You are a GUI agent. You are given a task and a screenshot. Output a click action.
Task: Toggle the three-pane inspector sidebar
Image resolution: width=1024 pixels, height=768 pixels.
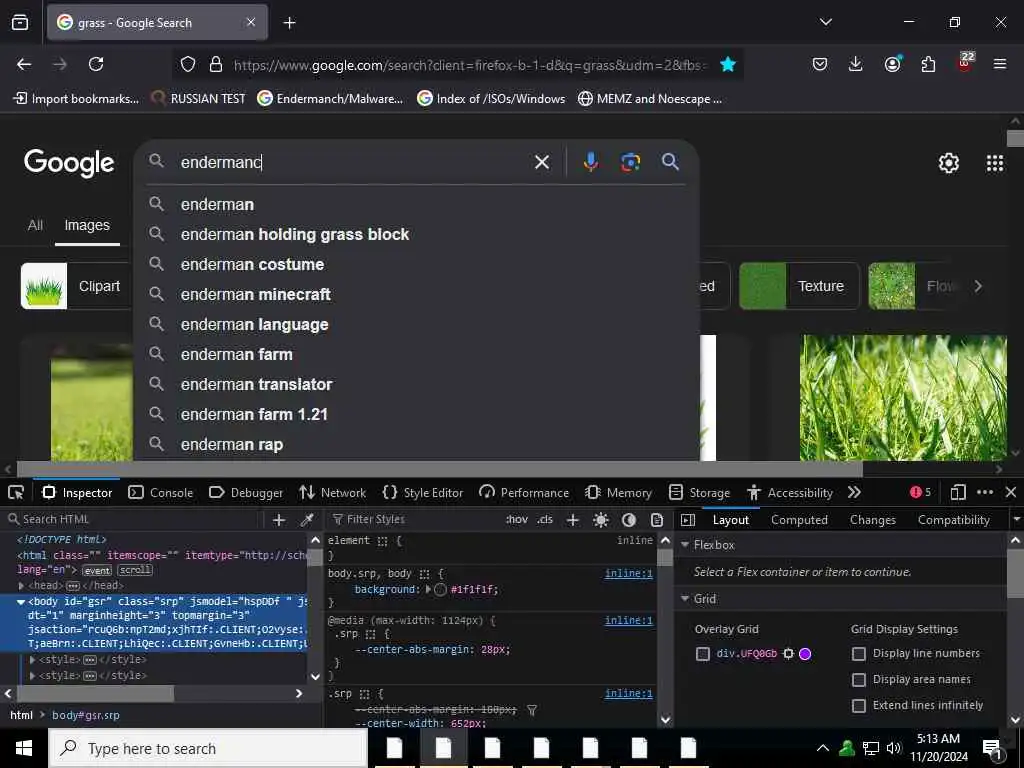point(688,520)
